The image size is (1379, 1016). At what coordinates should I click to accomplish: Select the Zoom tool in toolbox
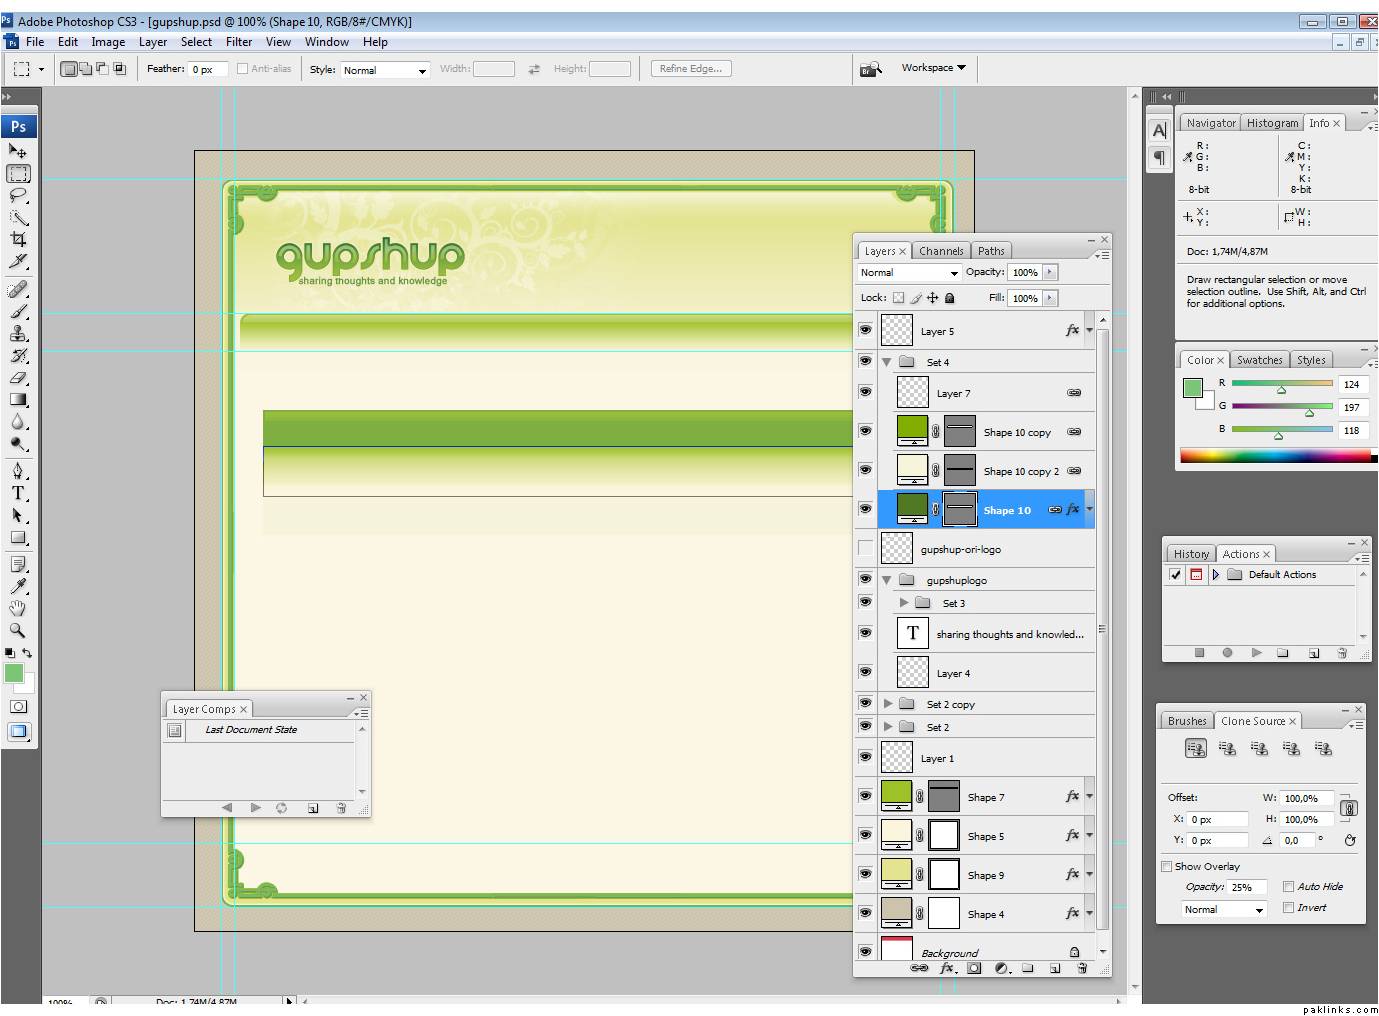18,630
